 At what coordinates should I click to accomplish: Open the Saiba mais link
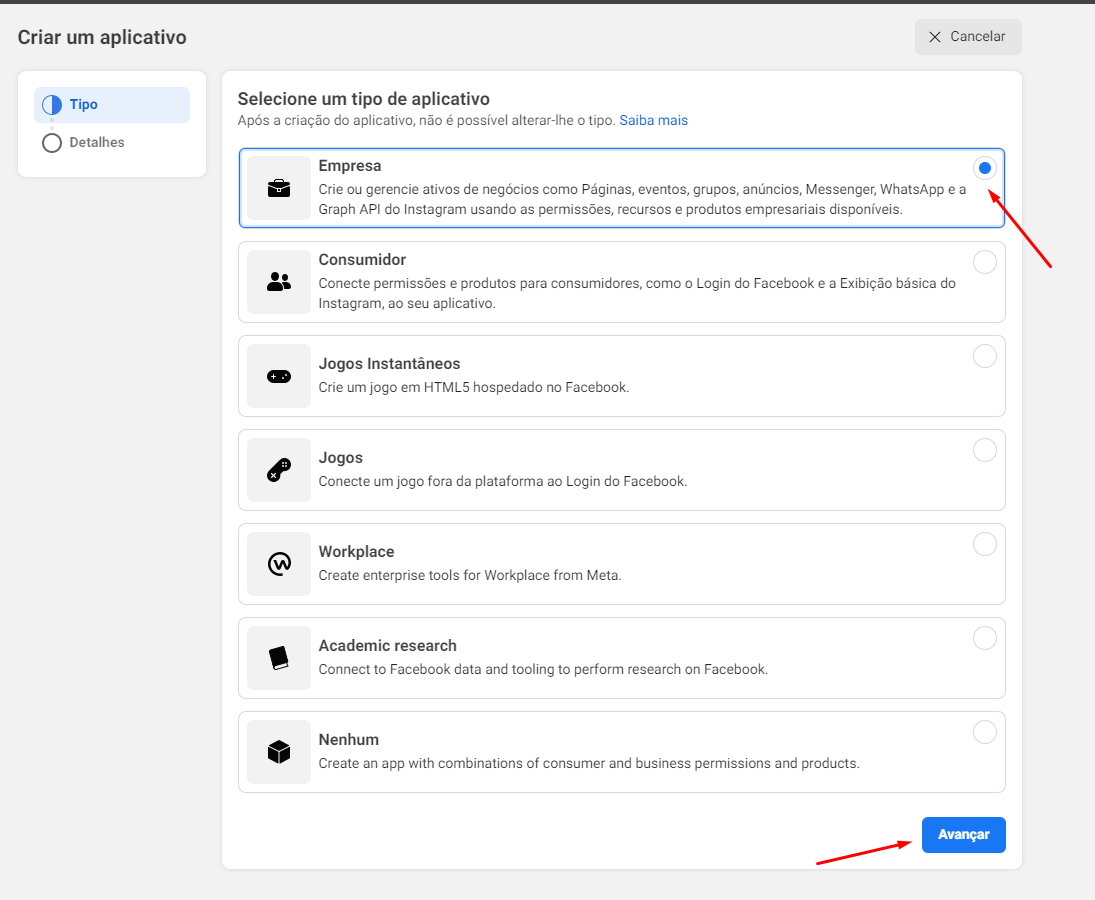[x=653, y=120]
